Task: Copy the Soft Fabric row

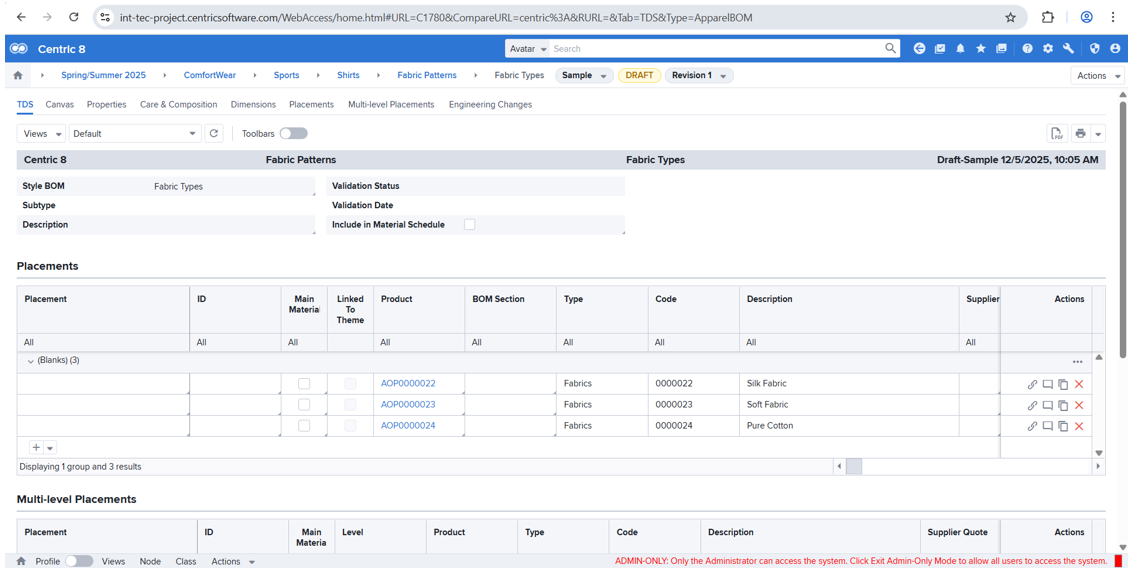Action: click(1063, 406)
